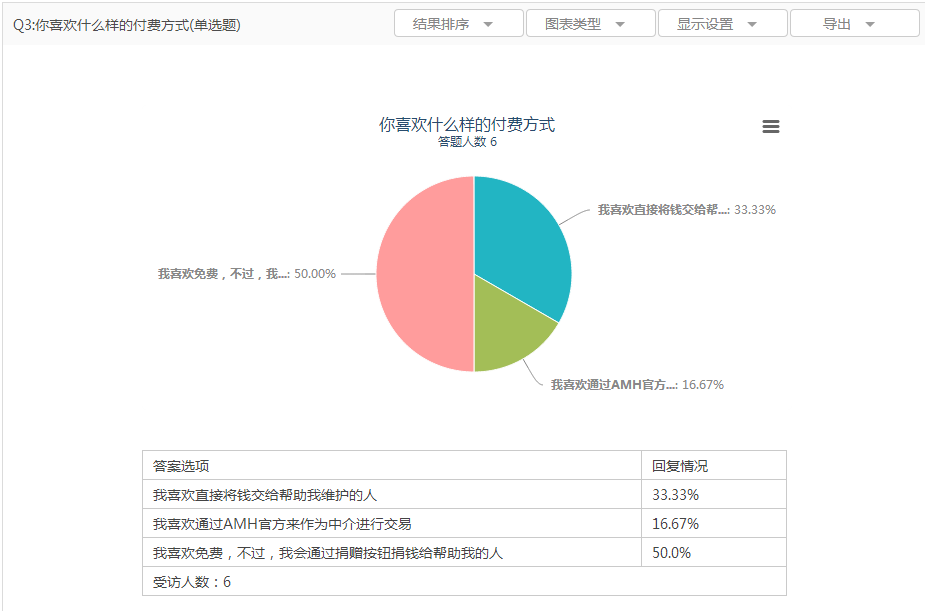Click the 16.67% pie chart label
This screenshot has width=925, height=611.
636,384
